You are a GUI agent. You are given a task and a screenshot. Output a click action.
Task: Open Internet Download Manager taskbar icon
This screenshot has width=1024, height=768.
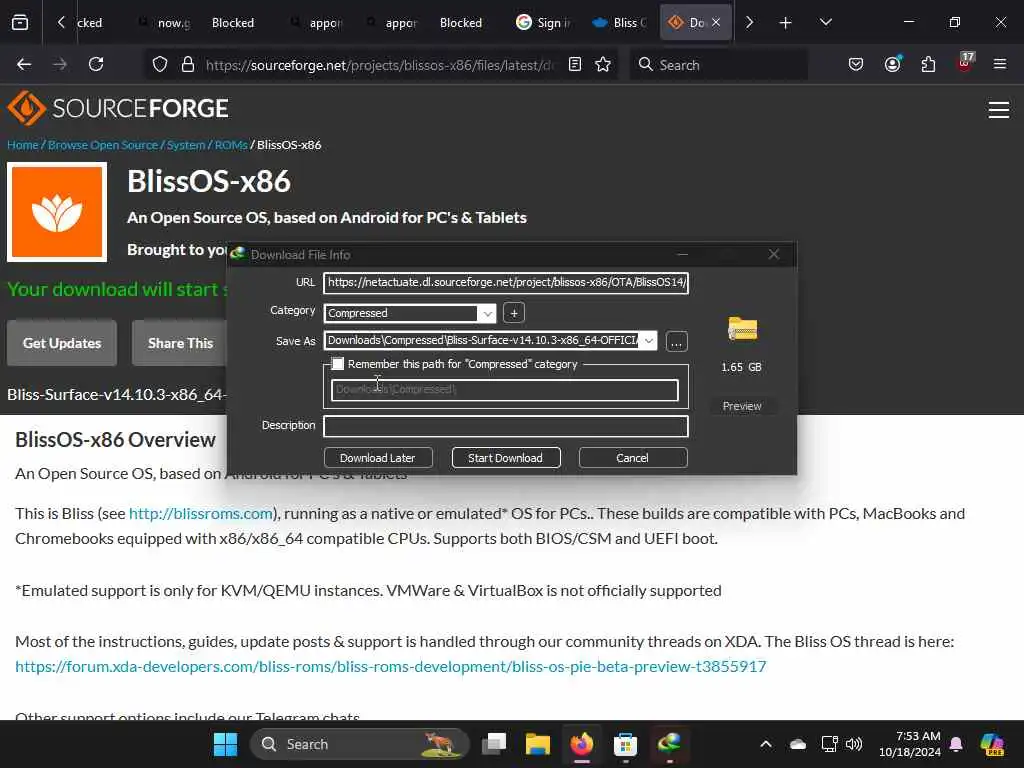[x=669, y=744]
